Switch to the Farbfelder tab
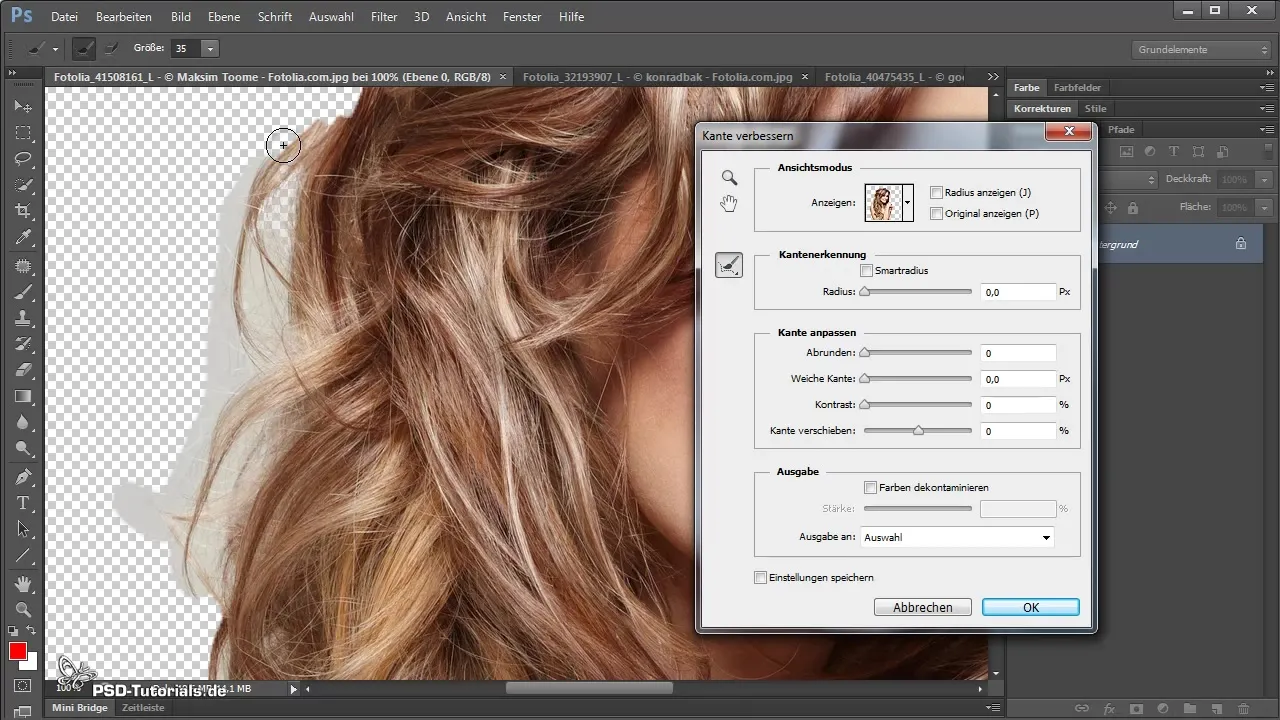Image resolution: width=1280 pixels, height=720 pixels. 1077,88
